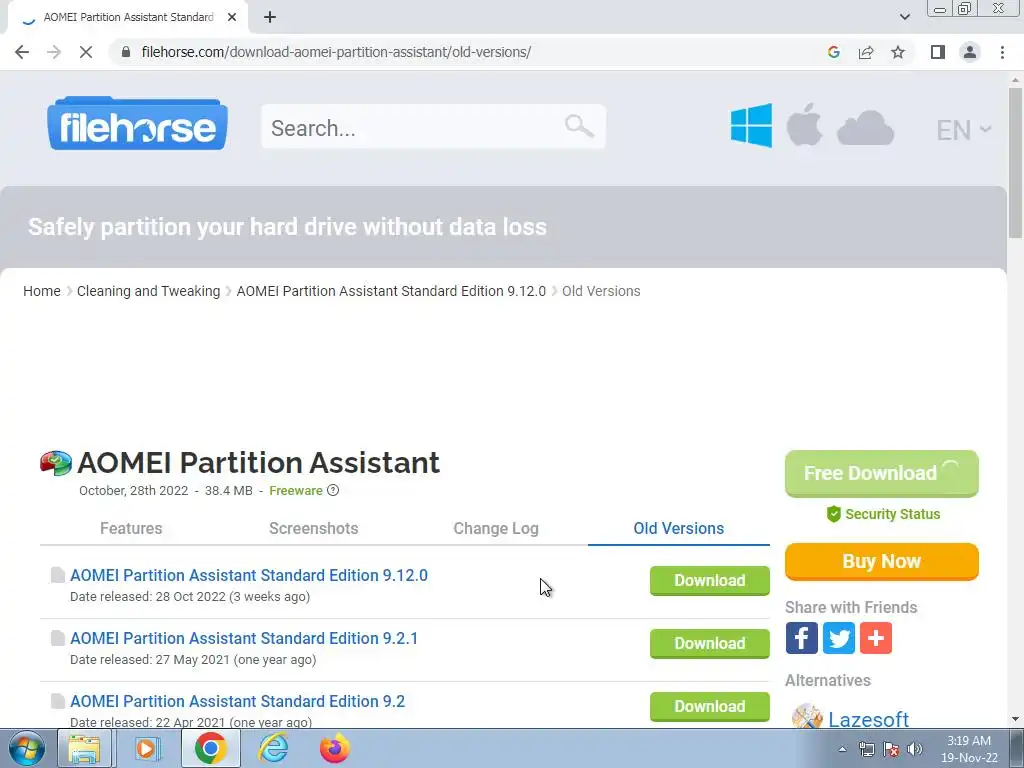Download version 9.2
Image resolution: width=1024 pixels, height=768 pixels.
(709, 707)
